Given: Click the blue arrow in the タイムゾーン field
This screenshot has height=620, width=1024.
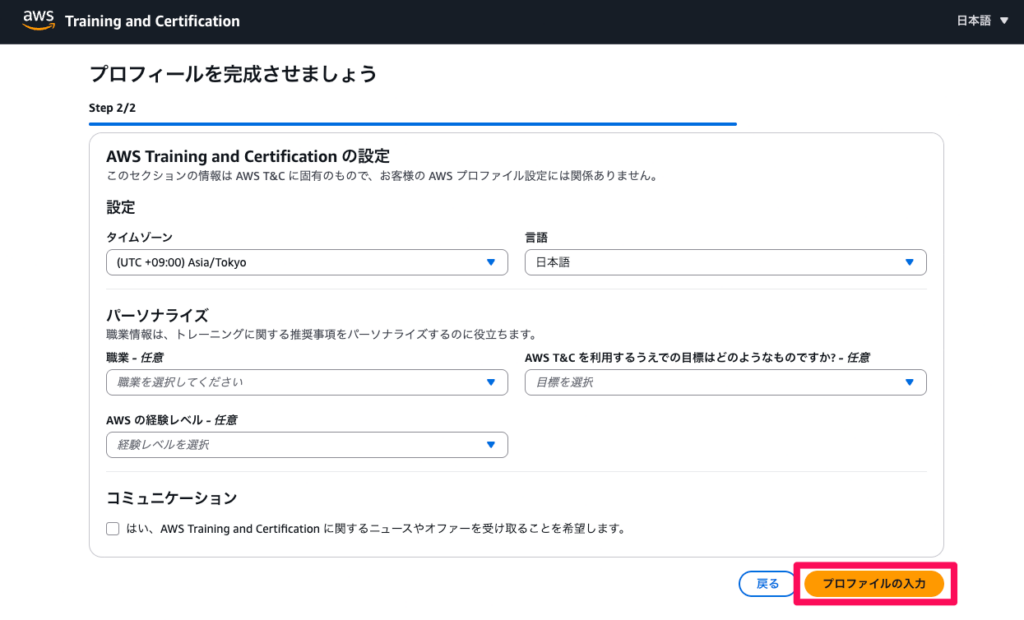Looking at the screenshot, I should click(490, 262).
